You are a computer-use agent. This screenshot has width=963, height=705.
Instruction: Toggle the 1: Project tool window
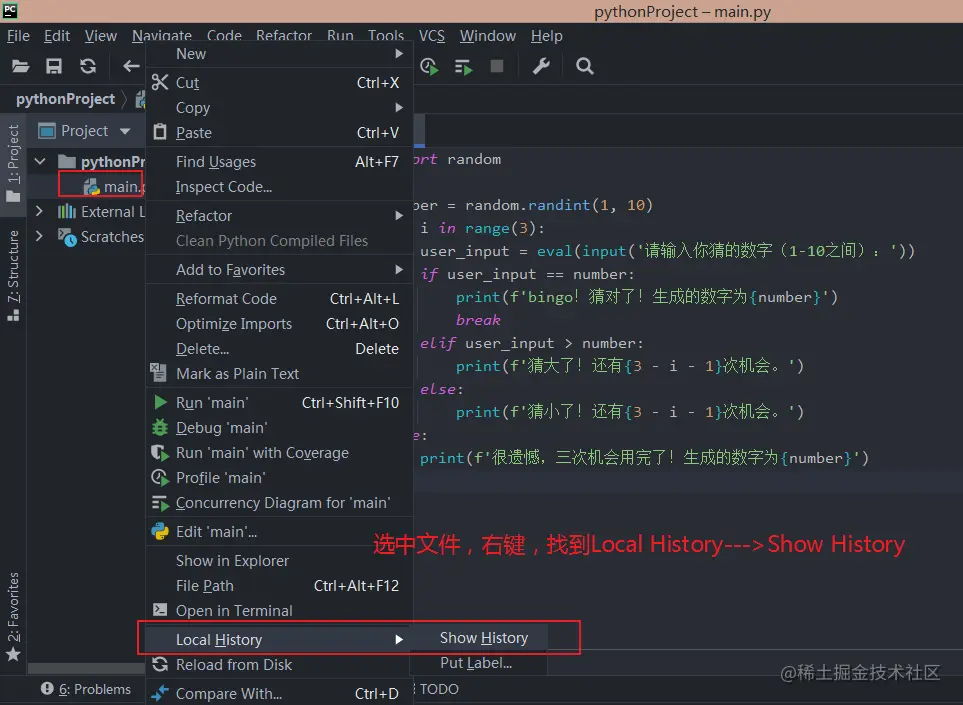pos(13,163)
